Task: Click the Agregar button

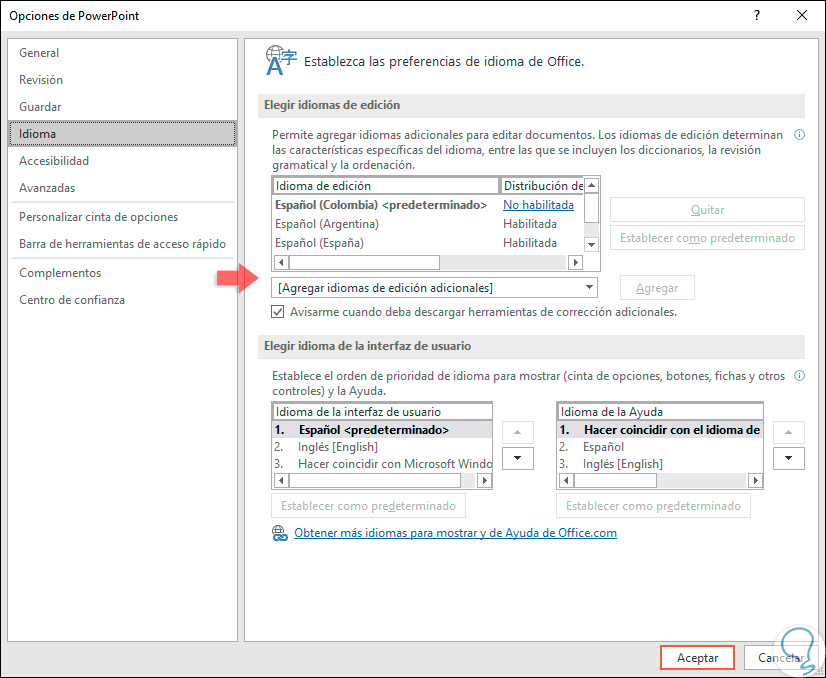Action: tap(657, 288)
